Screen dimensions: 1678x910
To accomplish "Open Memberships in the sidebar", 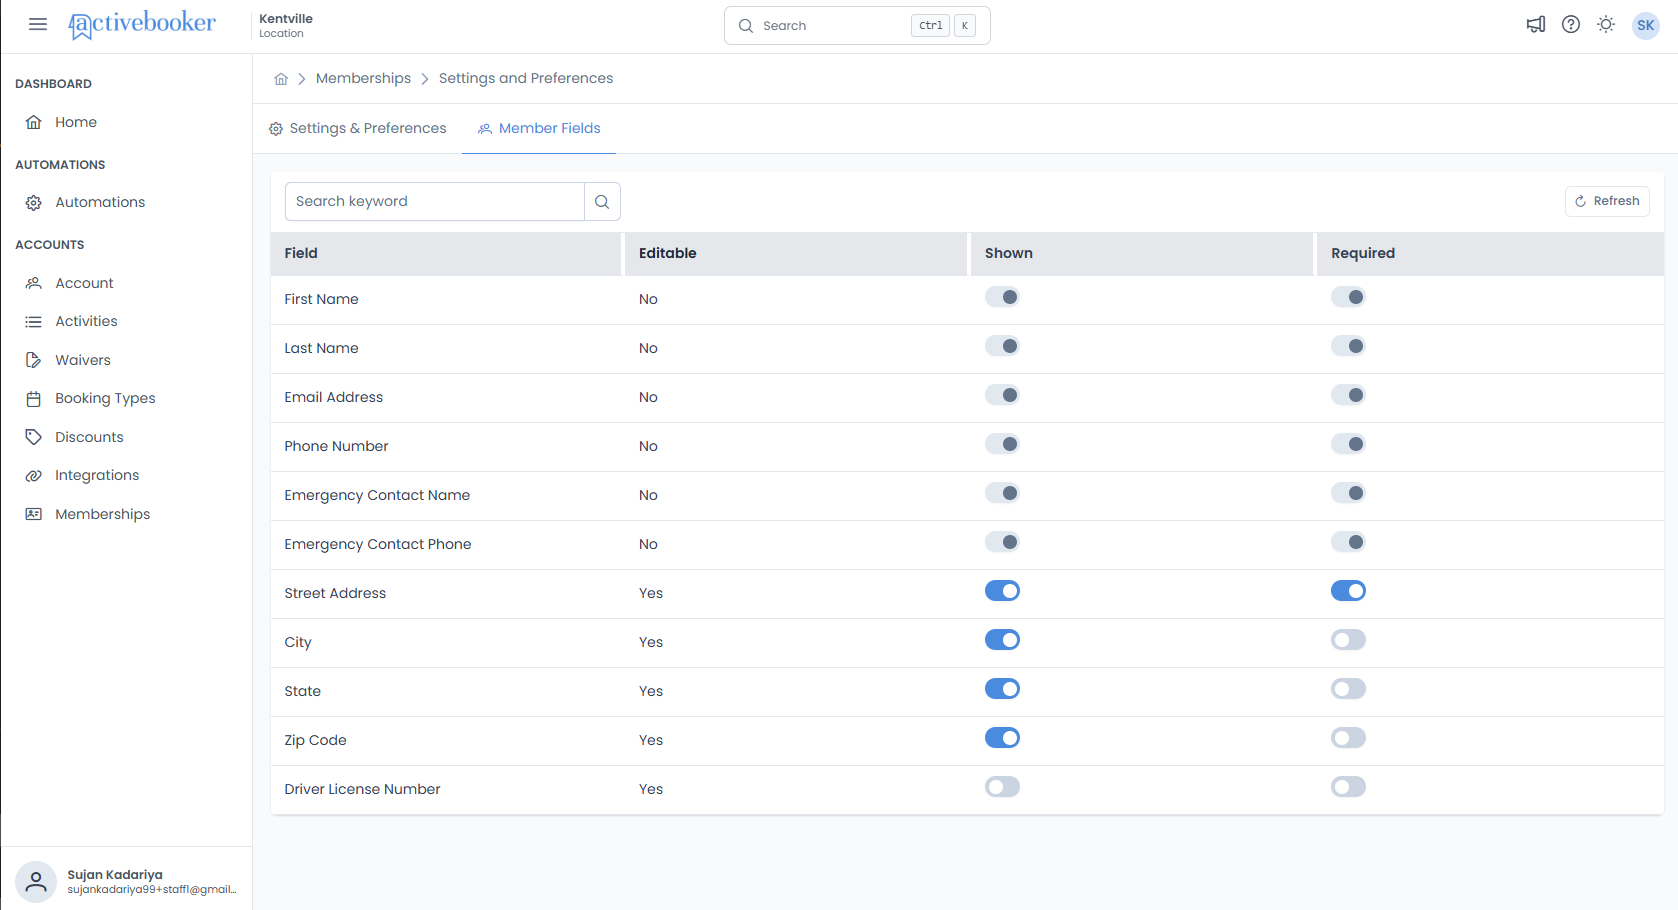I will pos(102,514).
